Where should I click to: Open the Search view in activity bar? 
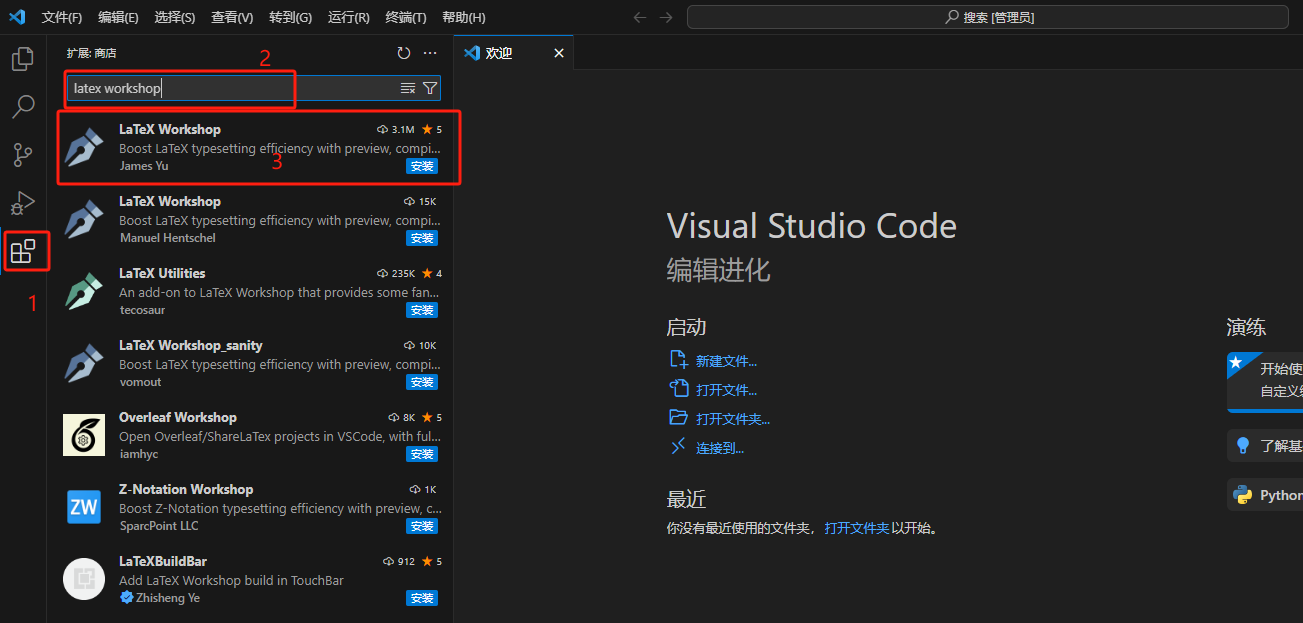click(22, 106)
